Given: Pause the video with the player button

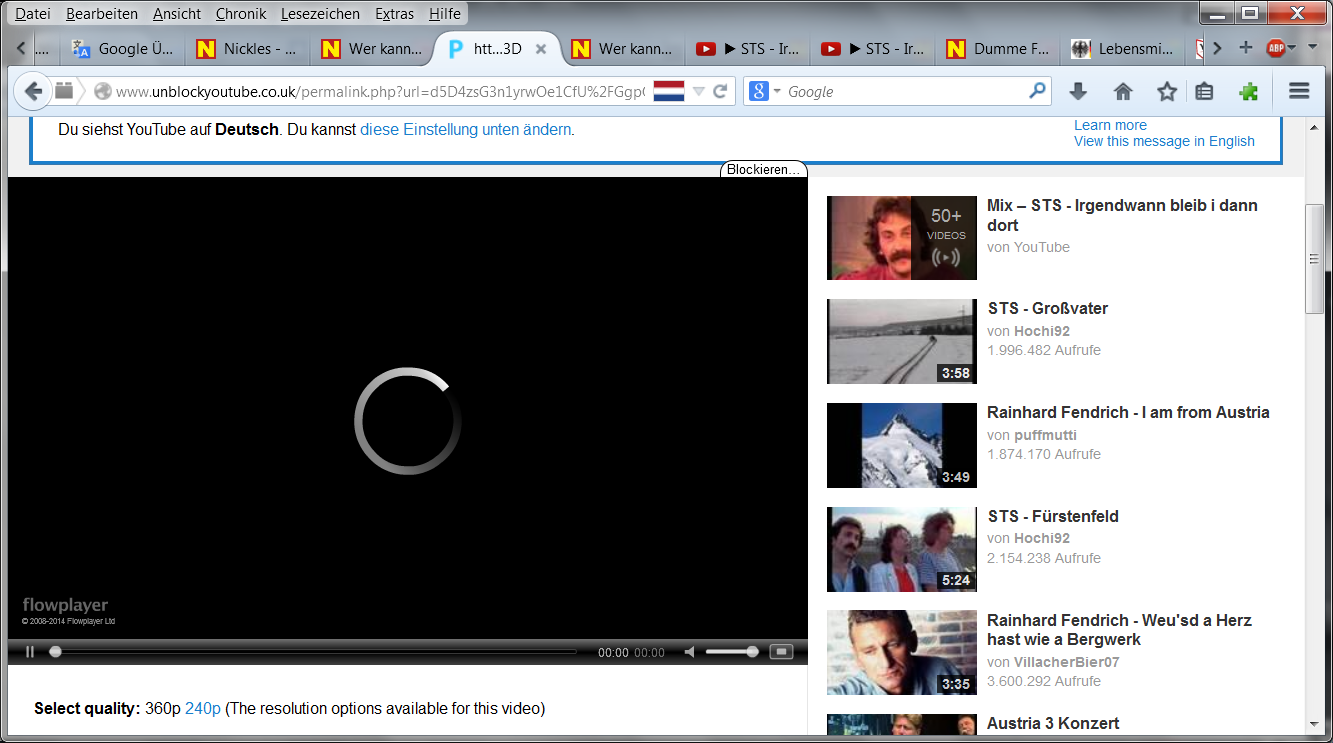Looking at the screenshot, I should (x=30, y=652).
